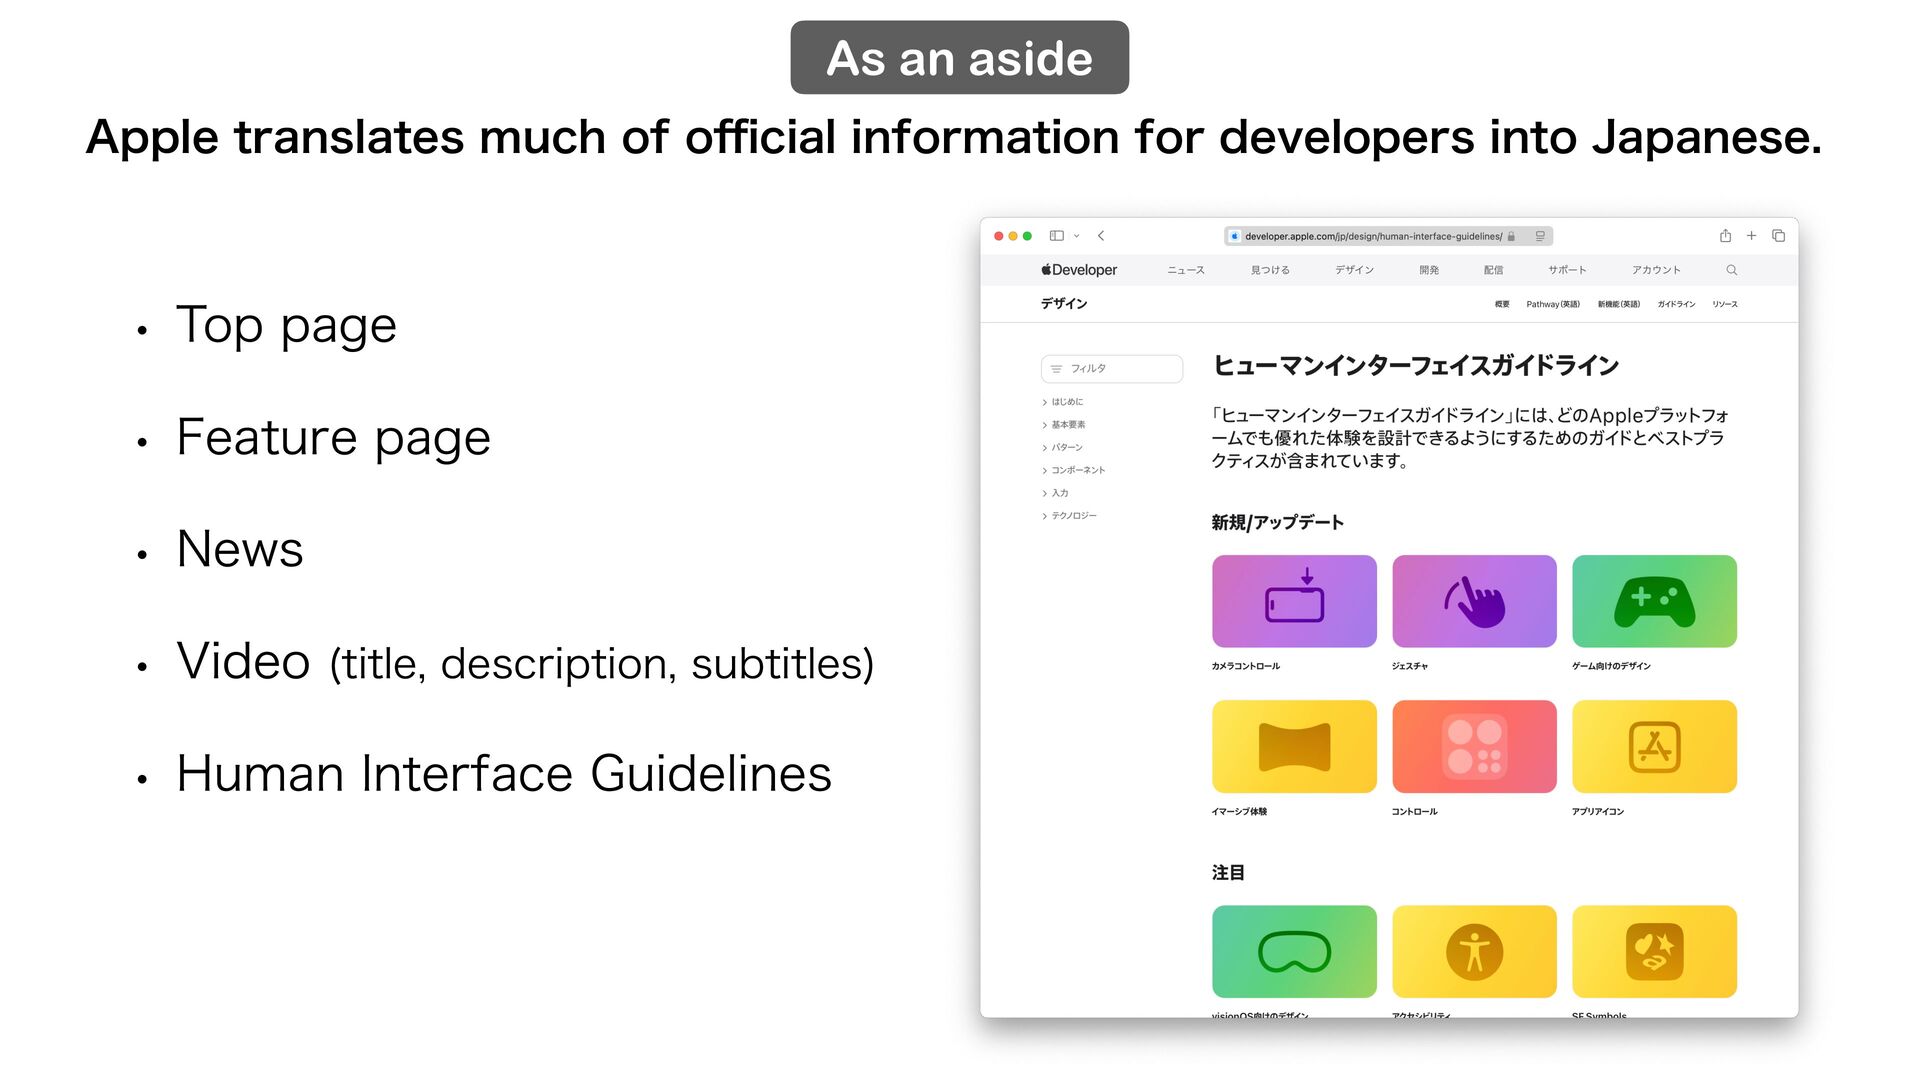This screenshot has width=1920, height=1080.
Task: Click the 'Top page' bullet text
Action: point(287,326)
